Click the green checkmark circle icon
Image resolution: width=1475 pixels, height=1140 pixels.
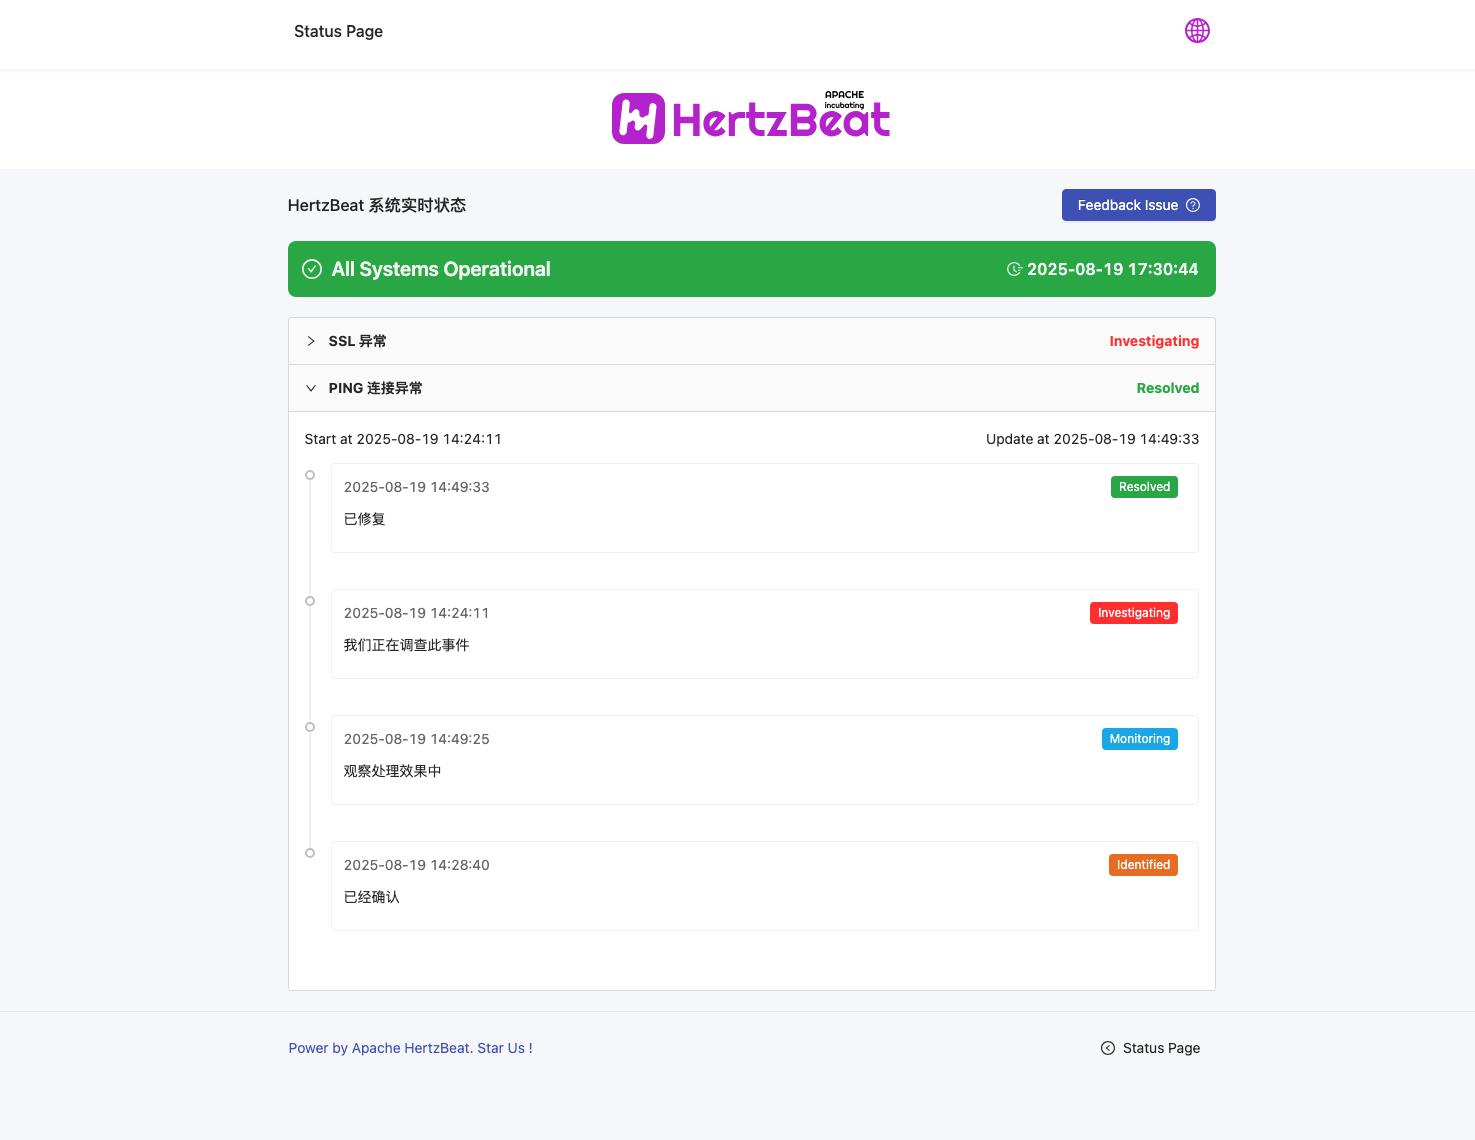pyautogui.click(x=312, y=269)
